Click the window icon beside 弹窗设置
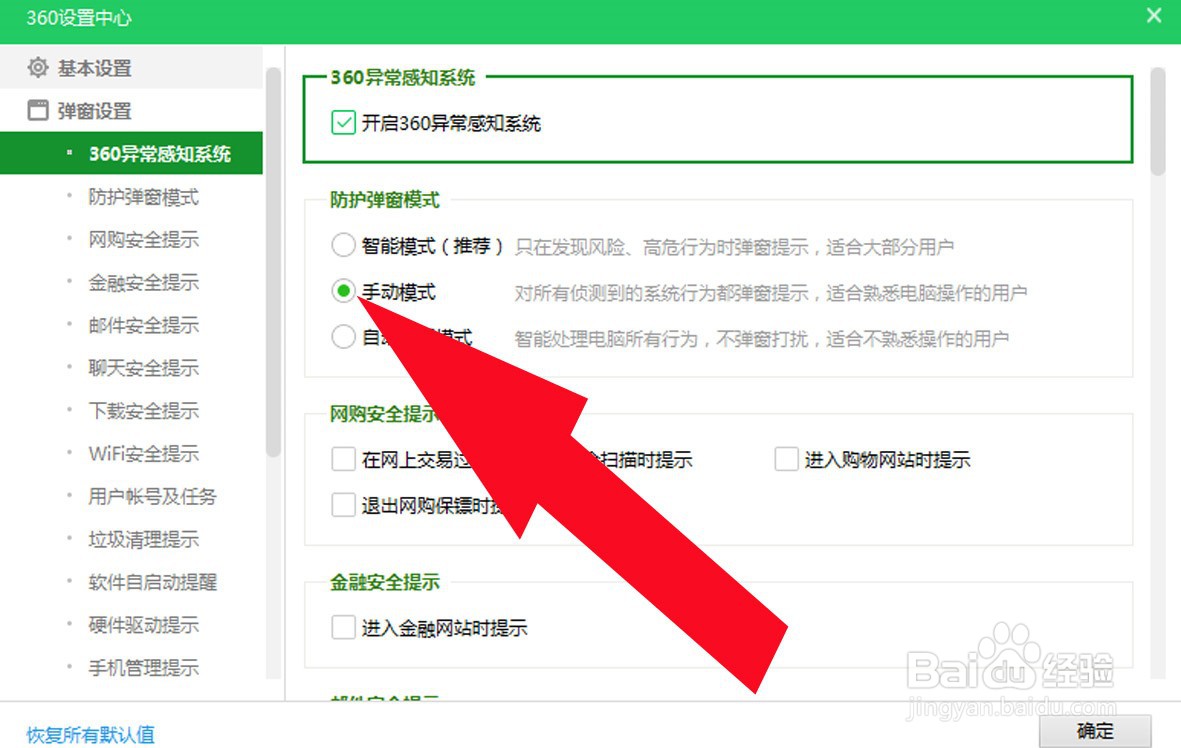 point(38,111)
